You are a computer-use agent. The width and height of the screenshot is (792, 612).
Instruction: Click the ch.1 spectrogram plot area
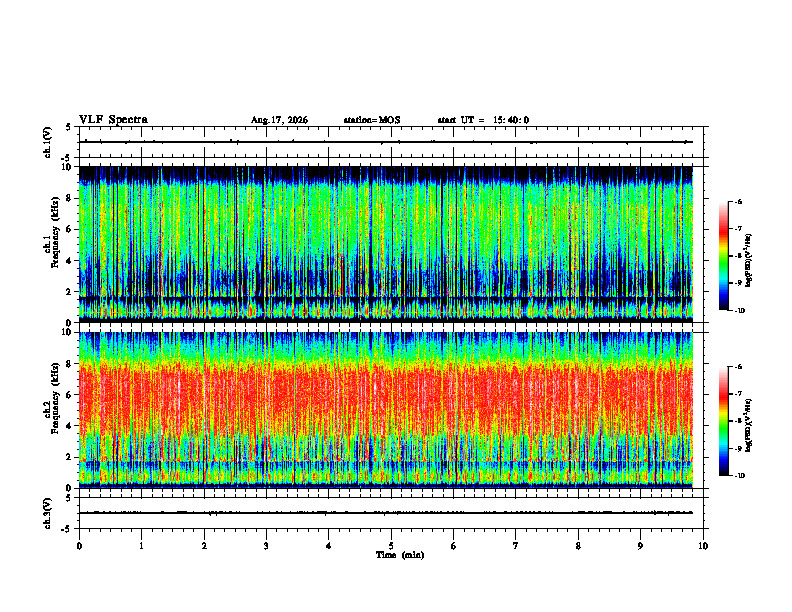pos(386,244)
